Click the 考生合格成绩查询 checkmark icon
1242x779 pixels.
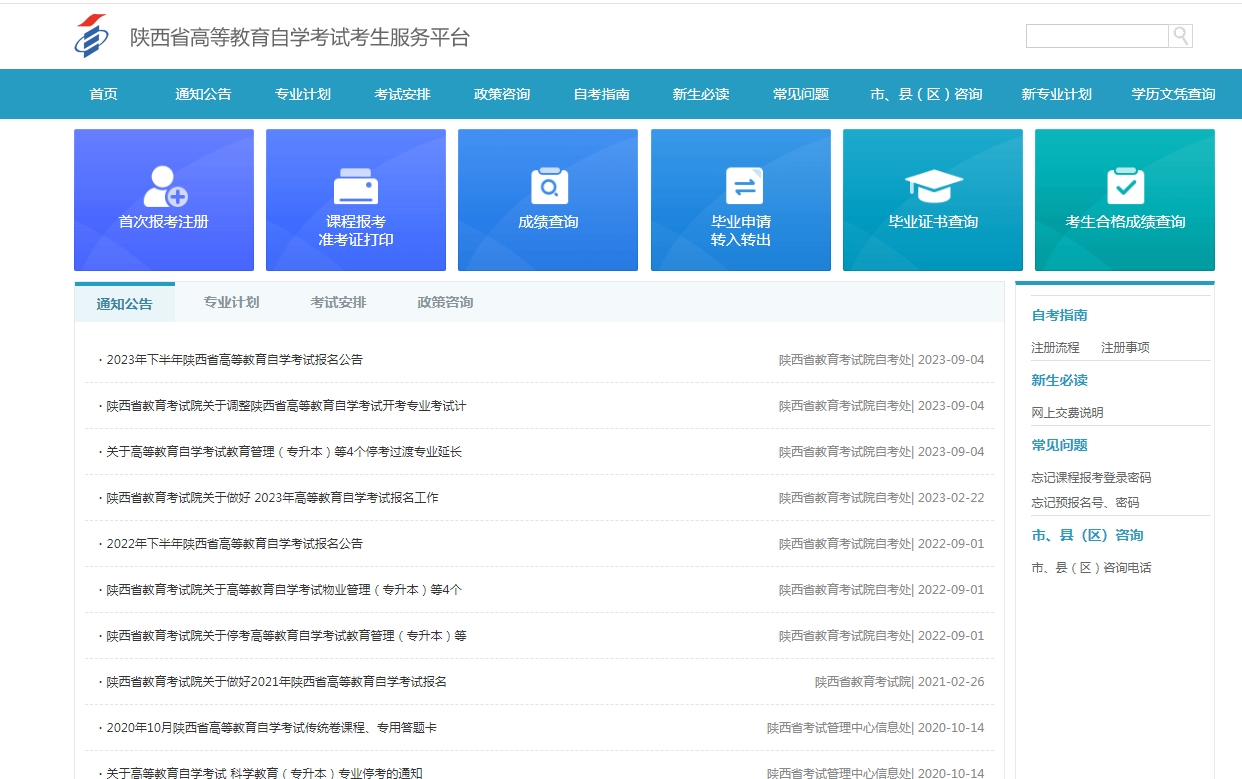[1123, 186]
